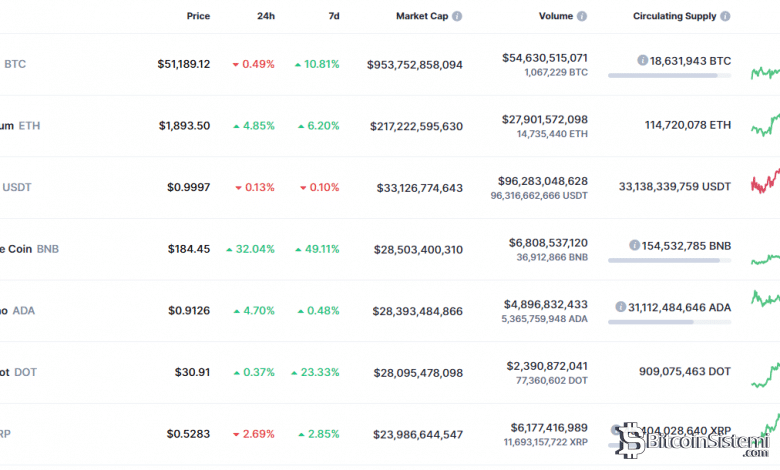
Task: Open the red USDT 7-day sparkline chart
Action: point(765,181)
